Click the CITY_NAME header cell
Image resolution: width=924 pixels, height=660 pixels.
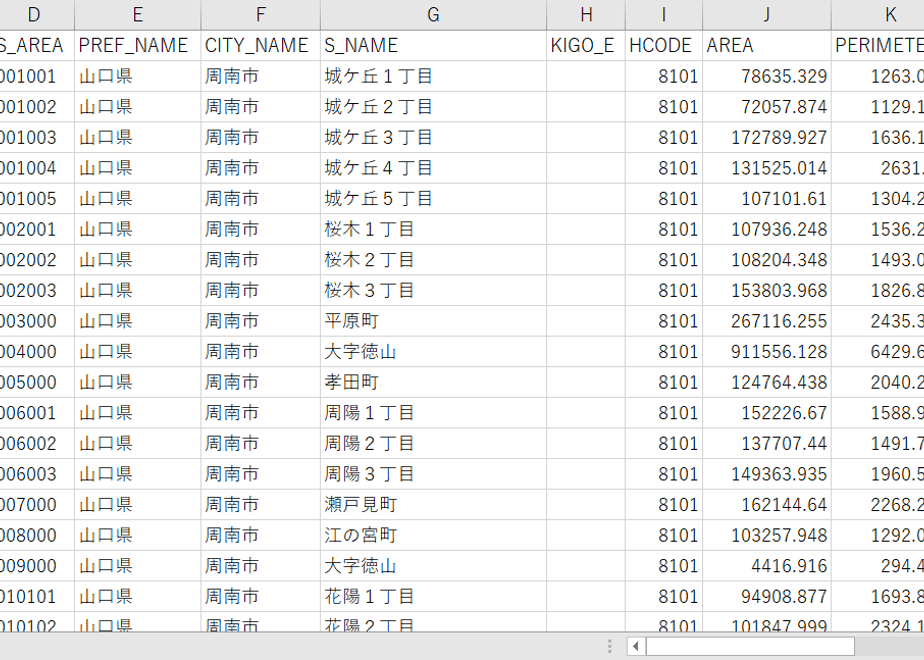point(260,45)
